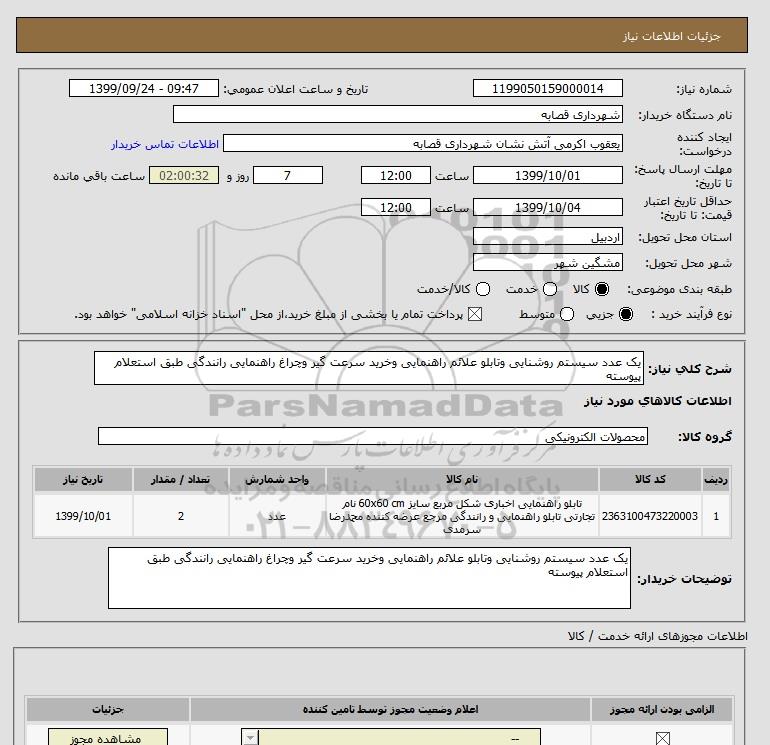
Task: Select the خدمت radio button
Action: (x=550, y=289)
